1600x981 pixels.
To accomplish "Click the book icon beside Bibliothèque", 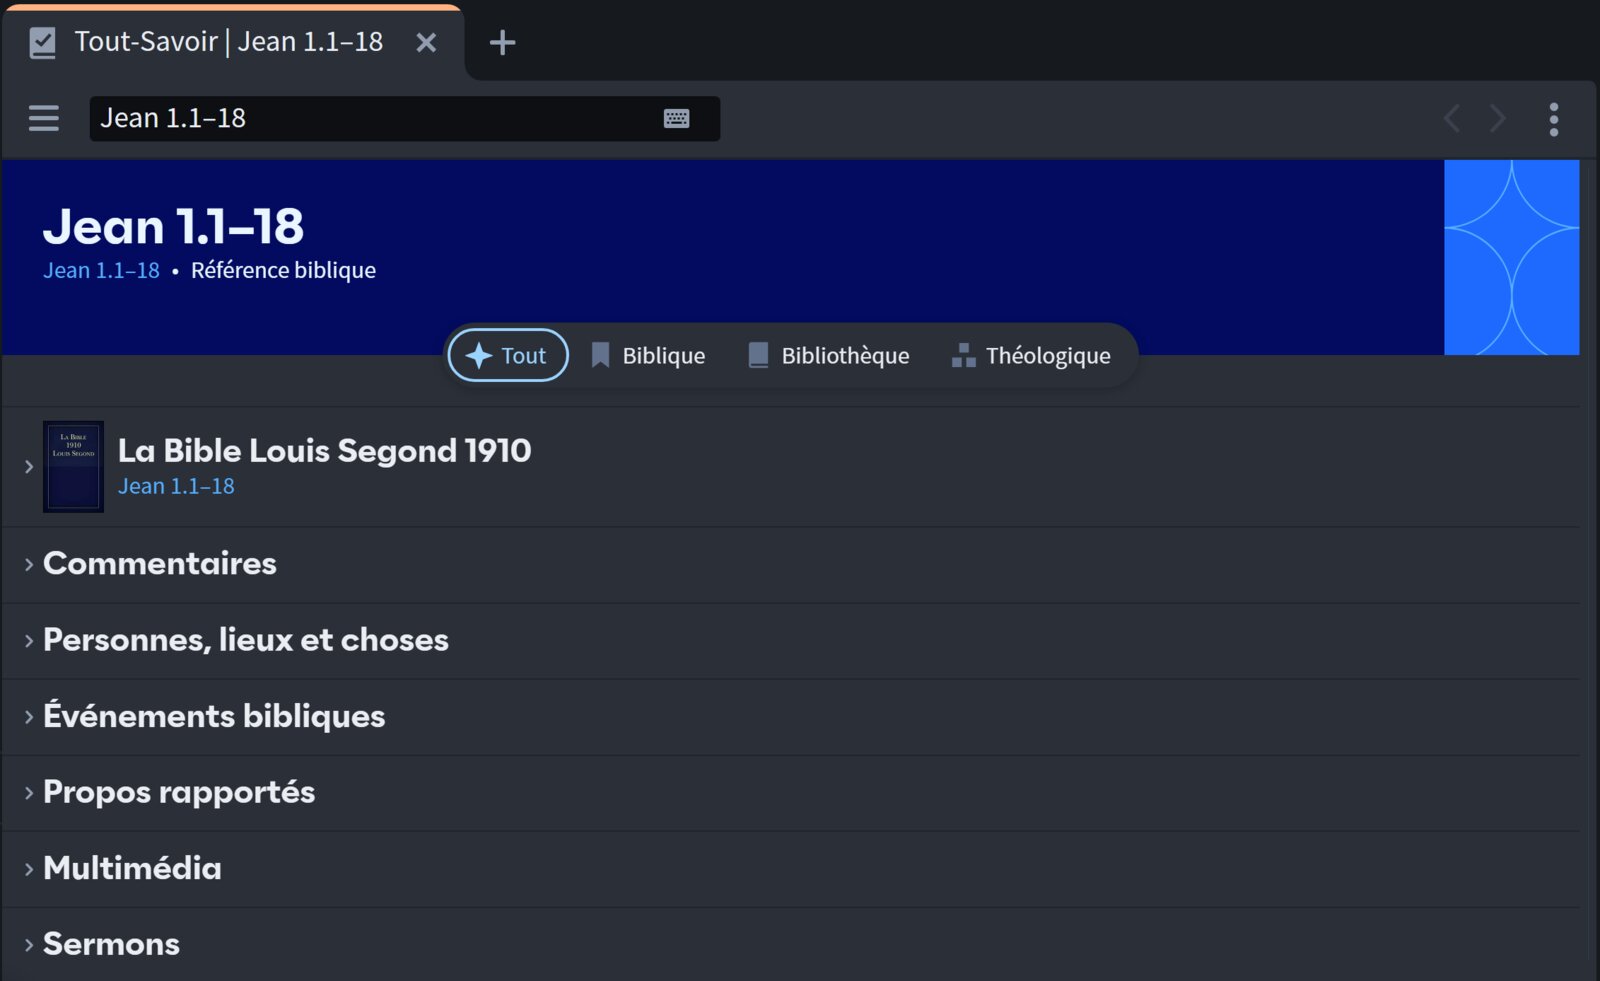I will 757,355.
